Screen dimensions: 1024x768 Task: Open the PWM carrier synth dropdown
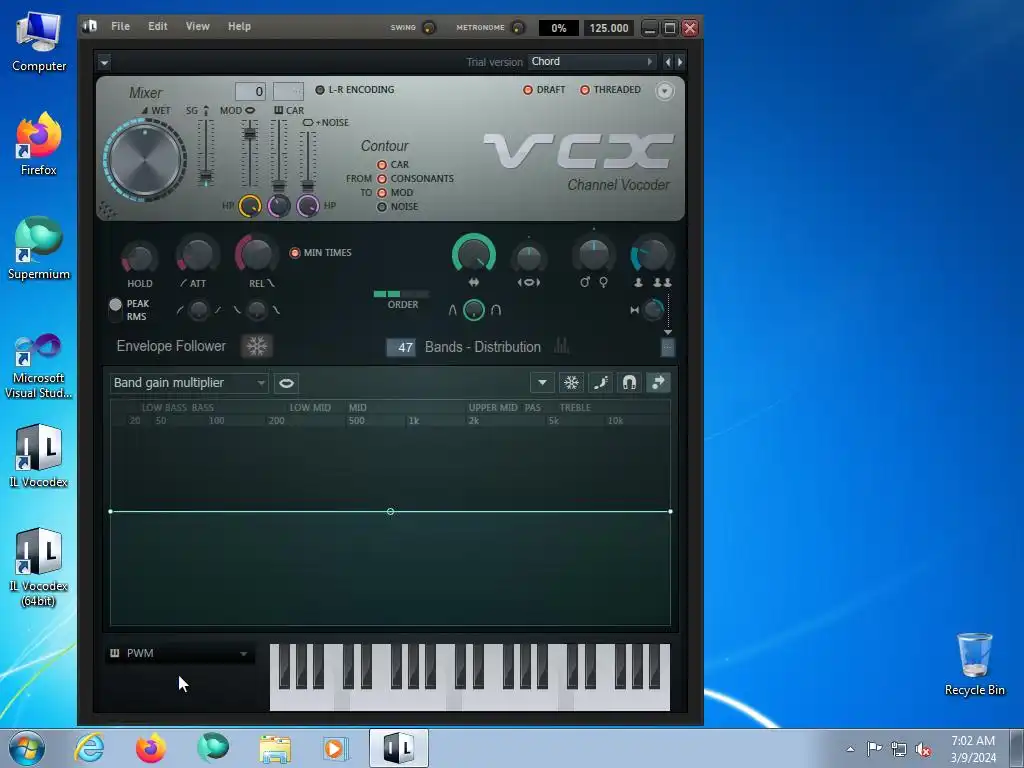coord(180,653)
